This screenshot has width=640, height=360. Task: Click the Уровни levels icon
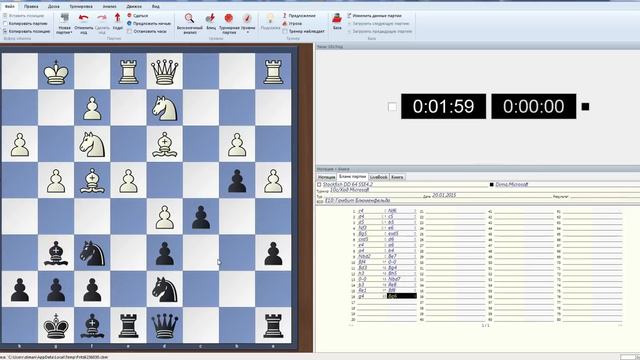[x=247, y=18]
